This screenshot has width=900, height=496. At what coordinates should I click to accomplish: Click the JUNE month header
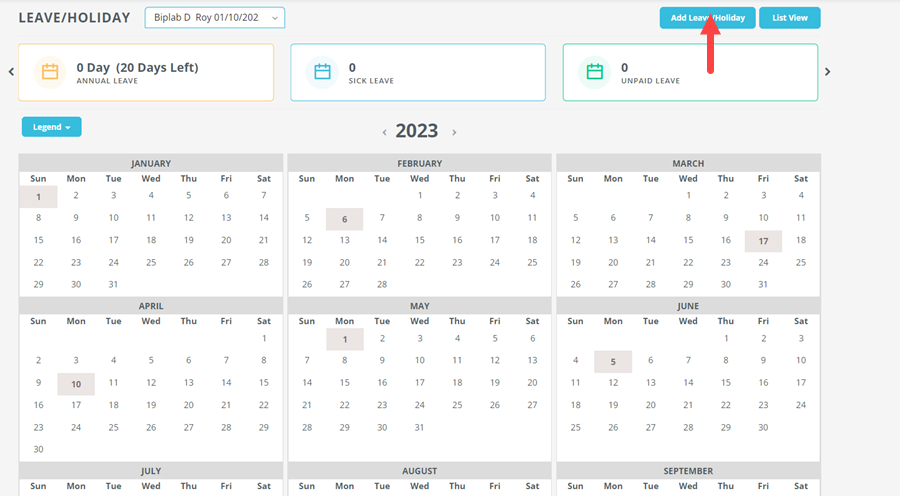688,306
